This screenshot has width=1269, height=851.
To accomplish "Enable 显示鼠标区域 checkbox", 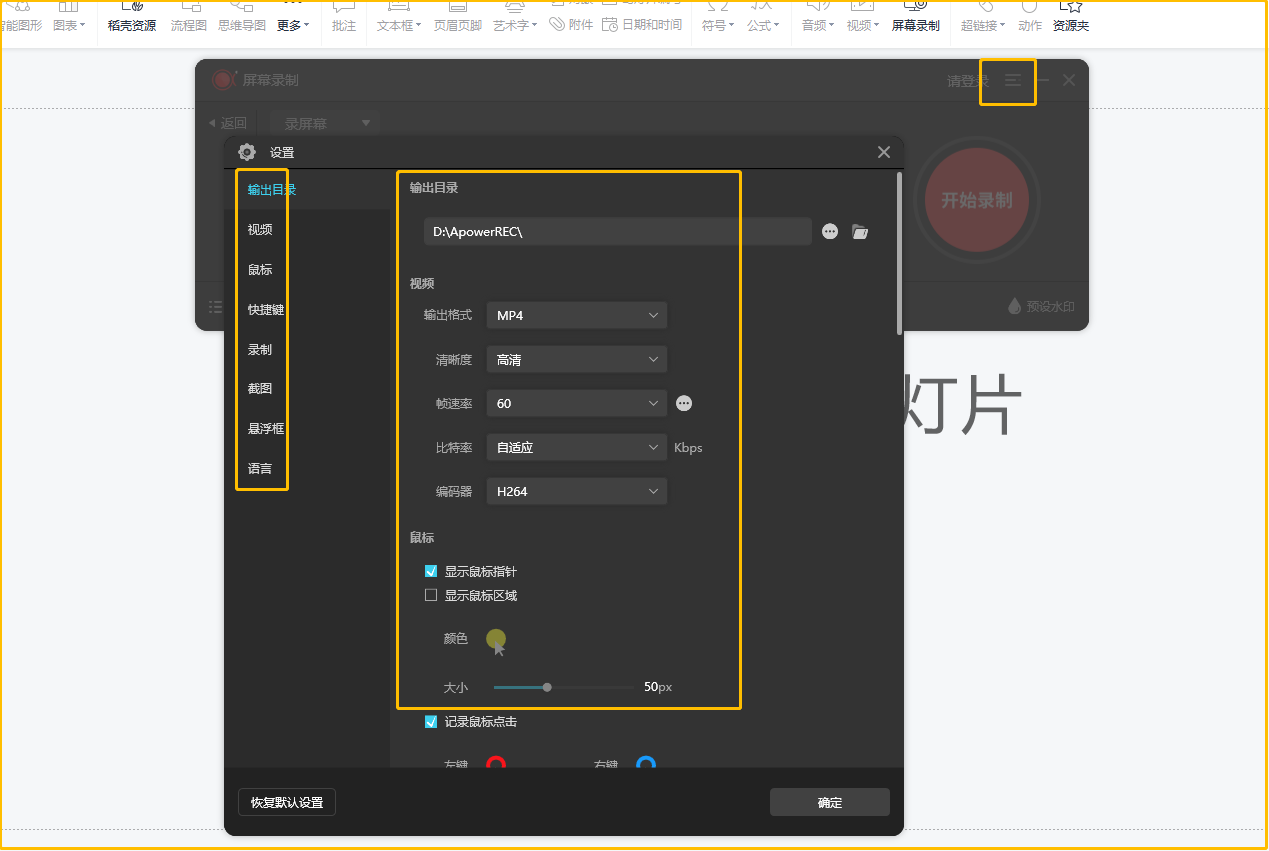I will (x=431, y=596).
